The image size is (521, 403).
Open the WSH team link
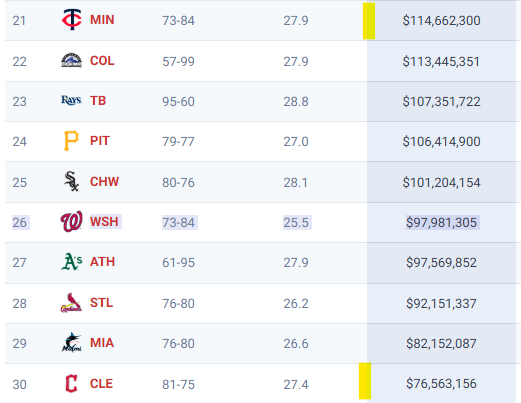point(104,222)
